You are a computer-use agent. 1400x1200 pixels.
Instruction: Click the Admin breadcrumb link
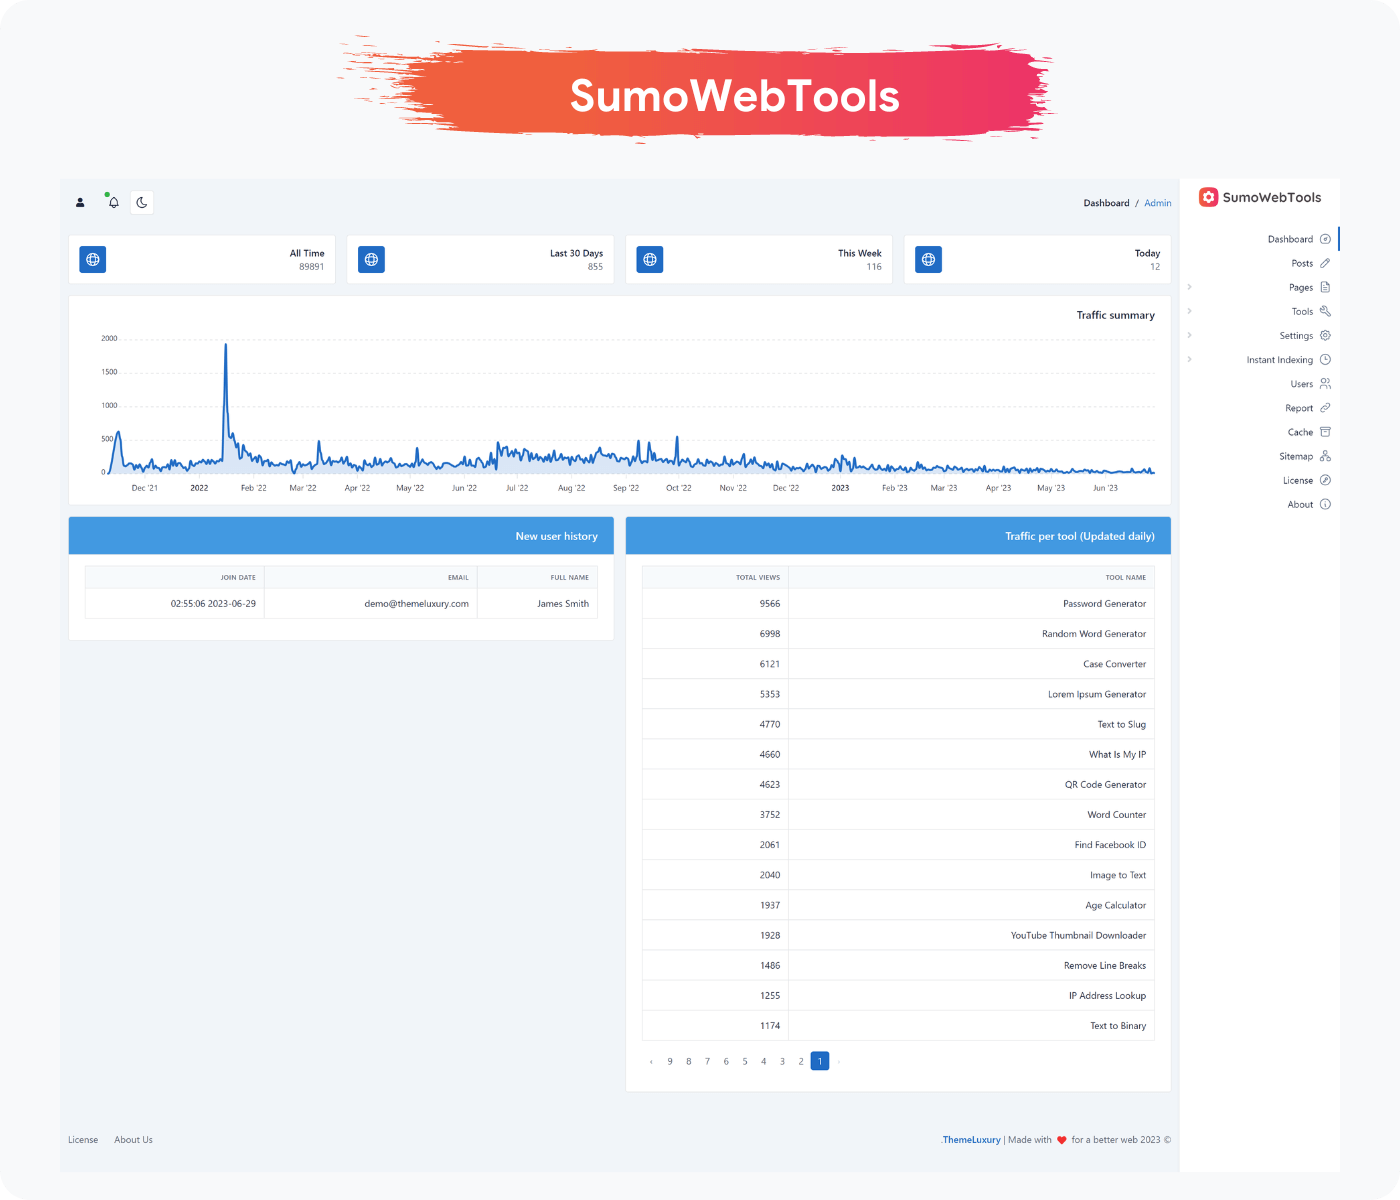1157,202
